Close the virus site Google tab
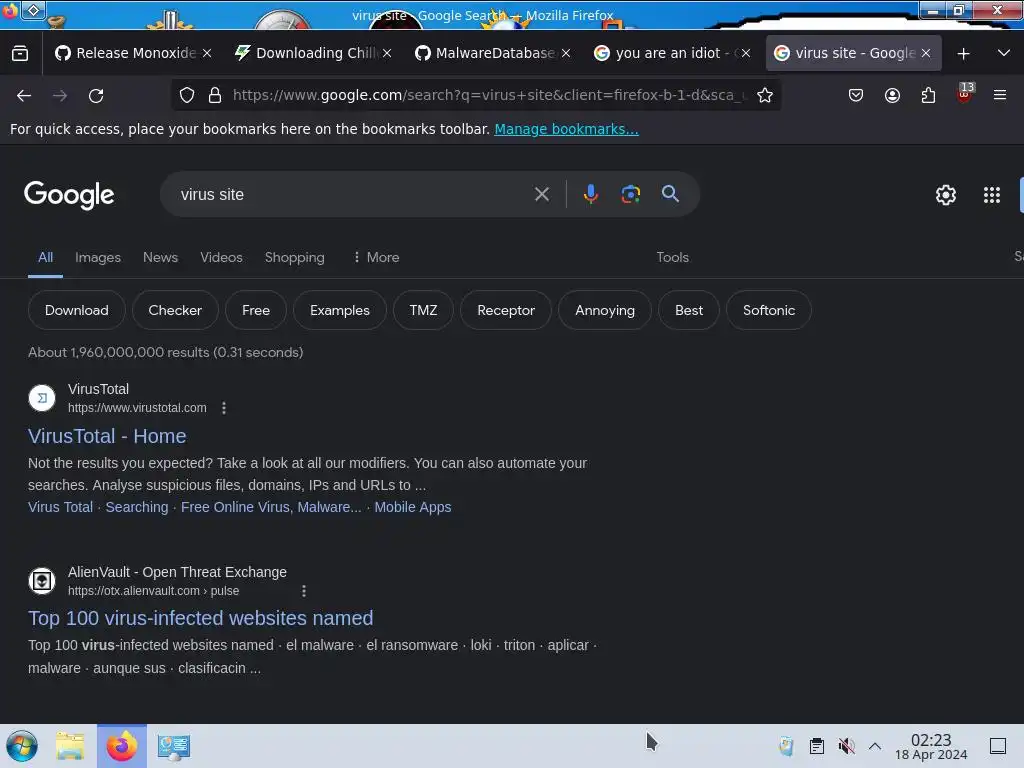 pos(926,54)
